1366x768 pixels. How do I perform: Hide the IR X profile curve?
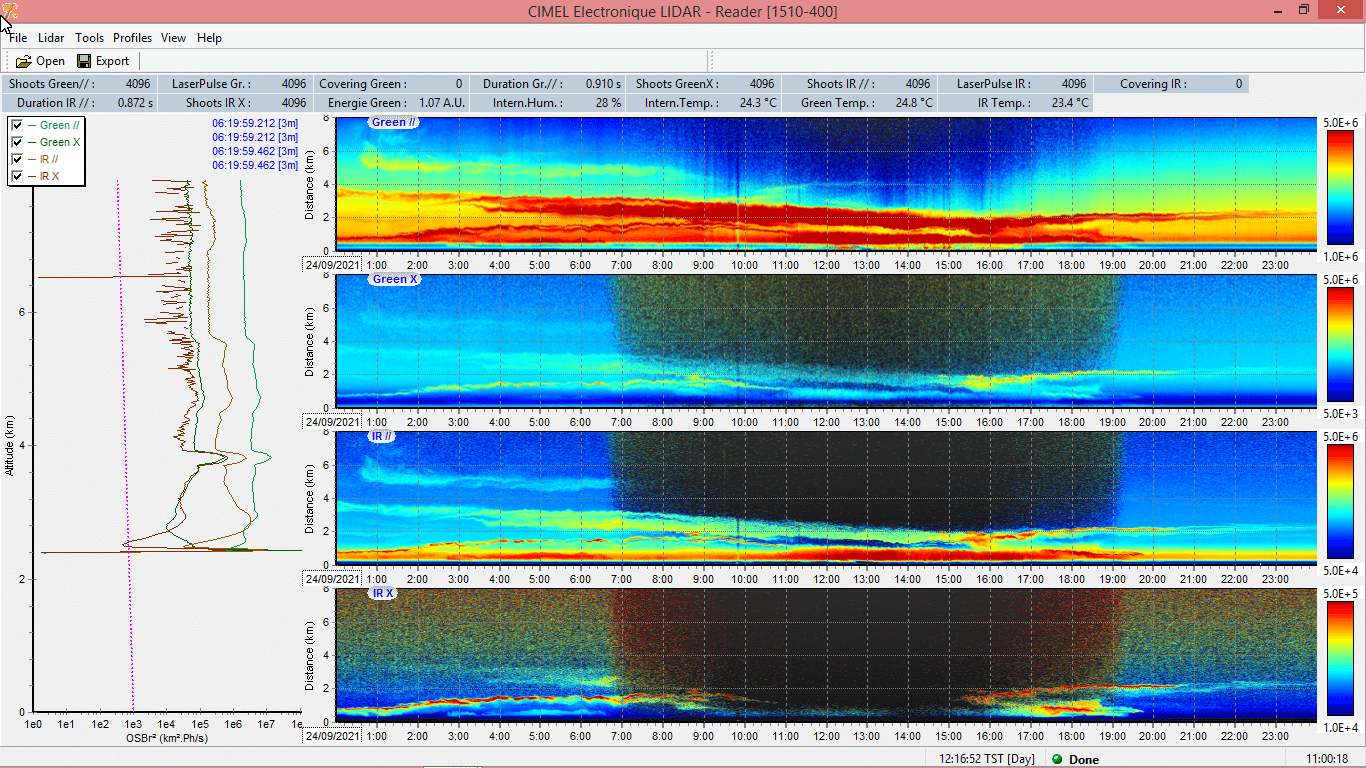click(17, 176)
